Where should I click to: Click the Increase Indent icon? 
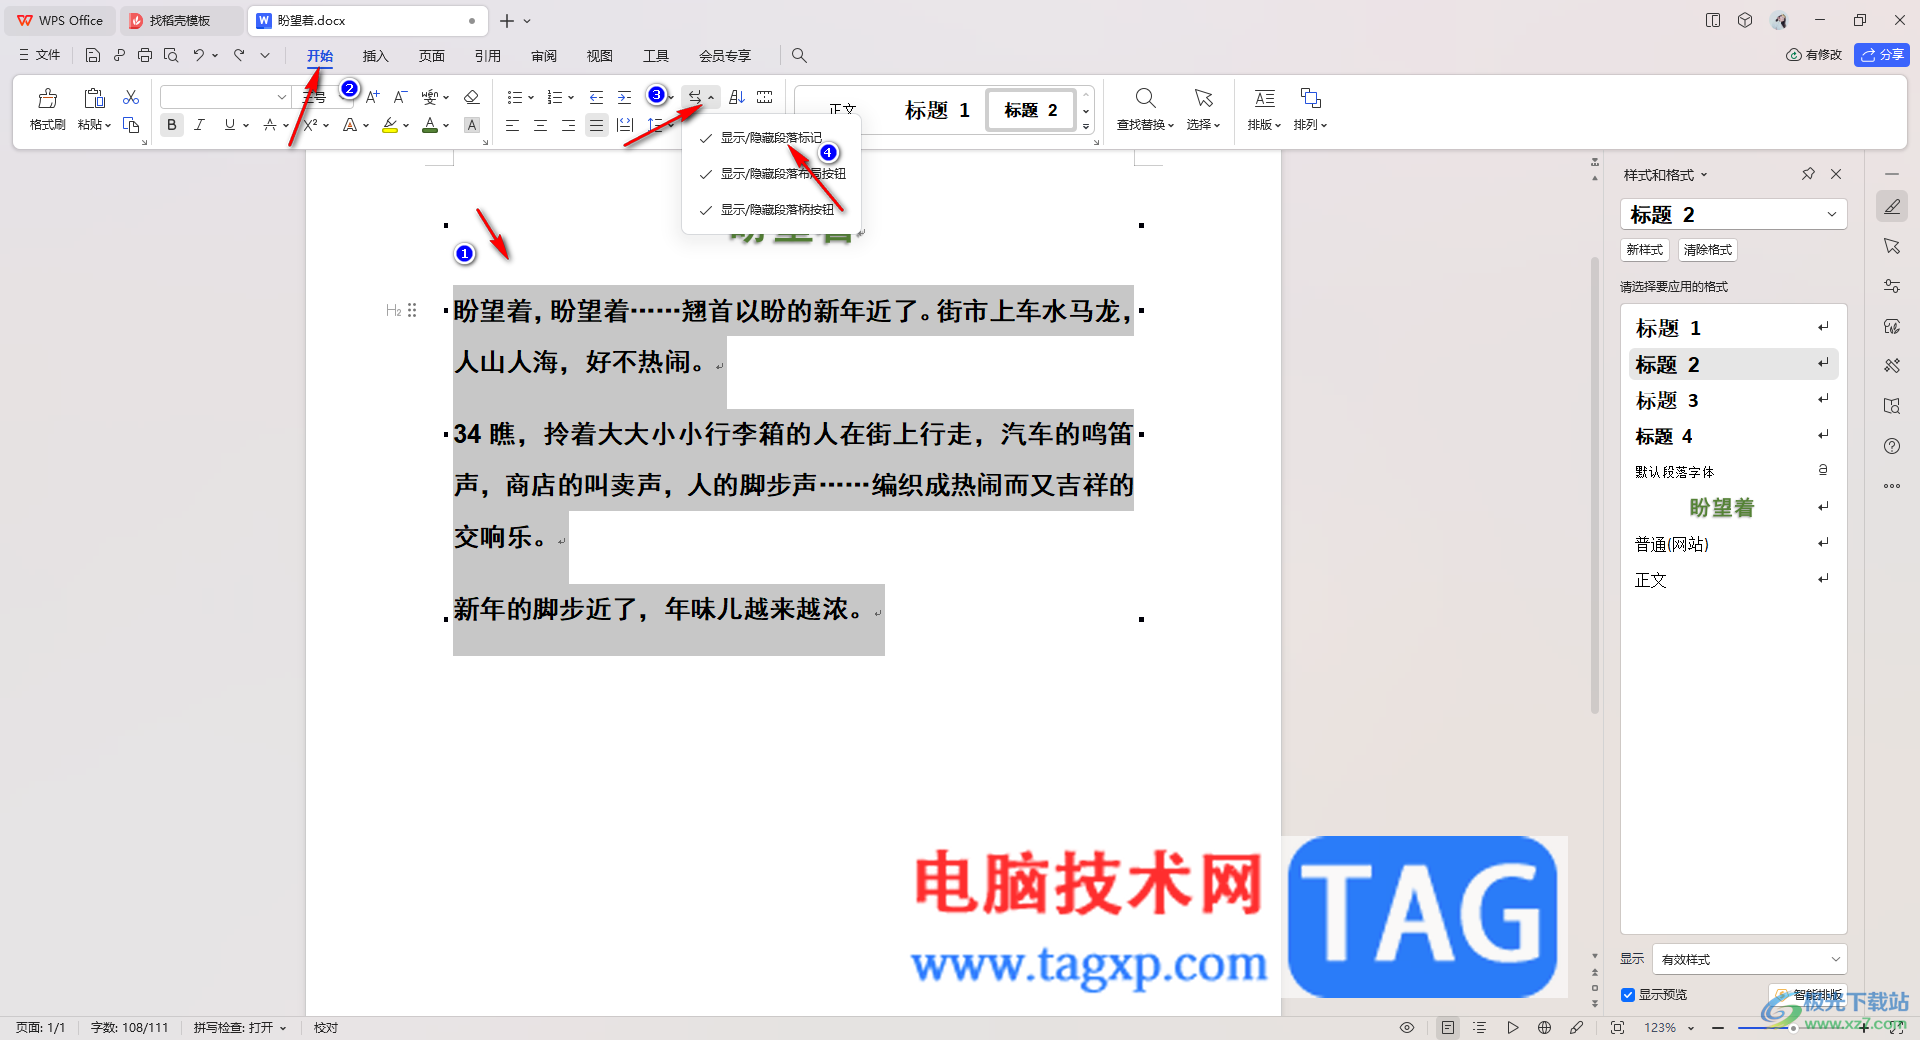point(624,97)
